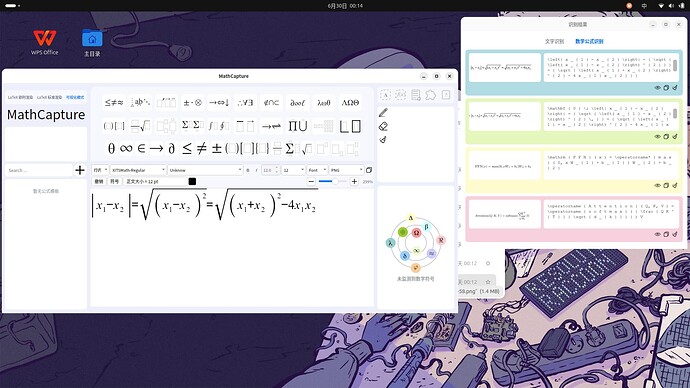Open the first dropdown left of XITSMath-Regular
The height and width of the screenshot is (388, 690).
[100, 170]
